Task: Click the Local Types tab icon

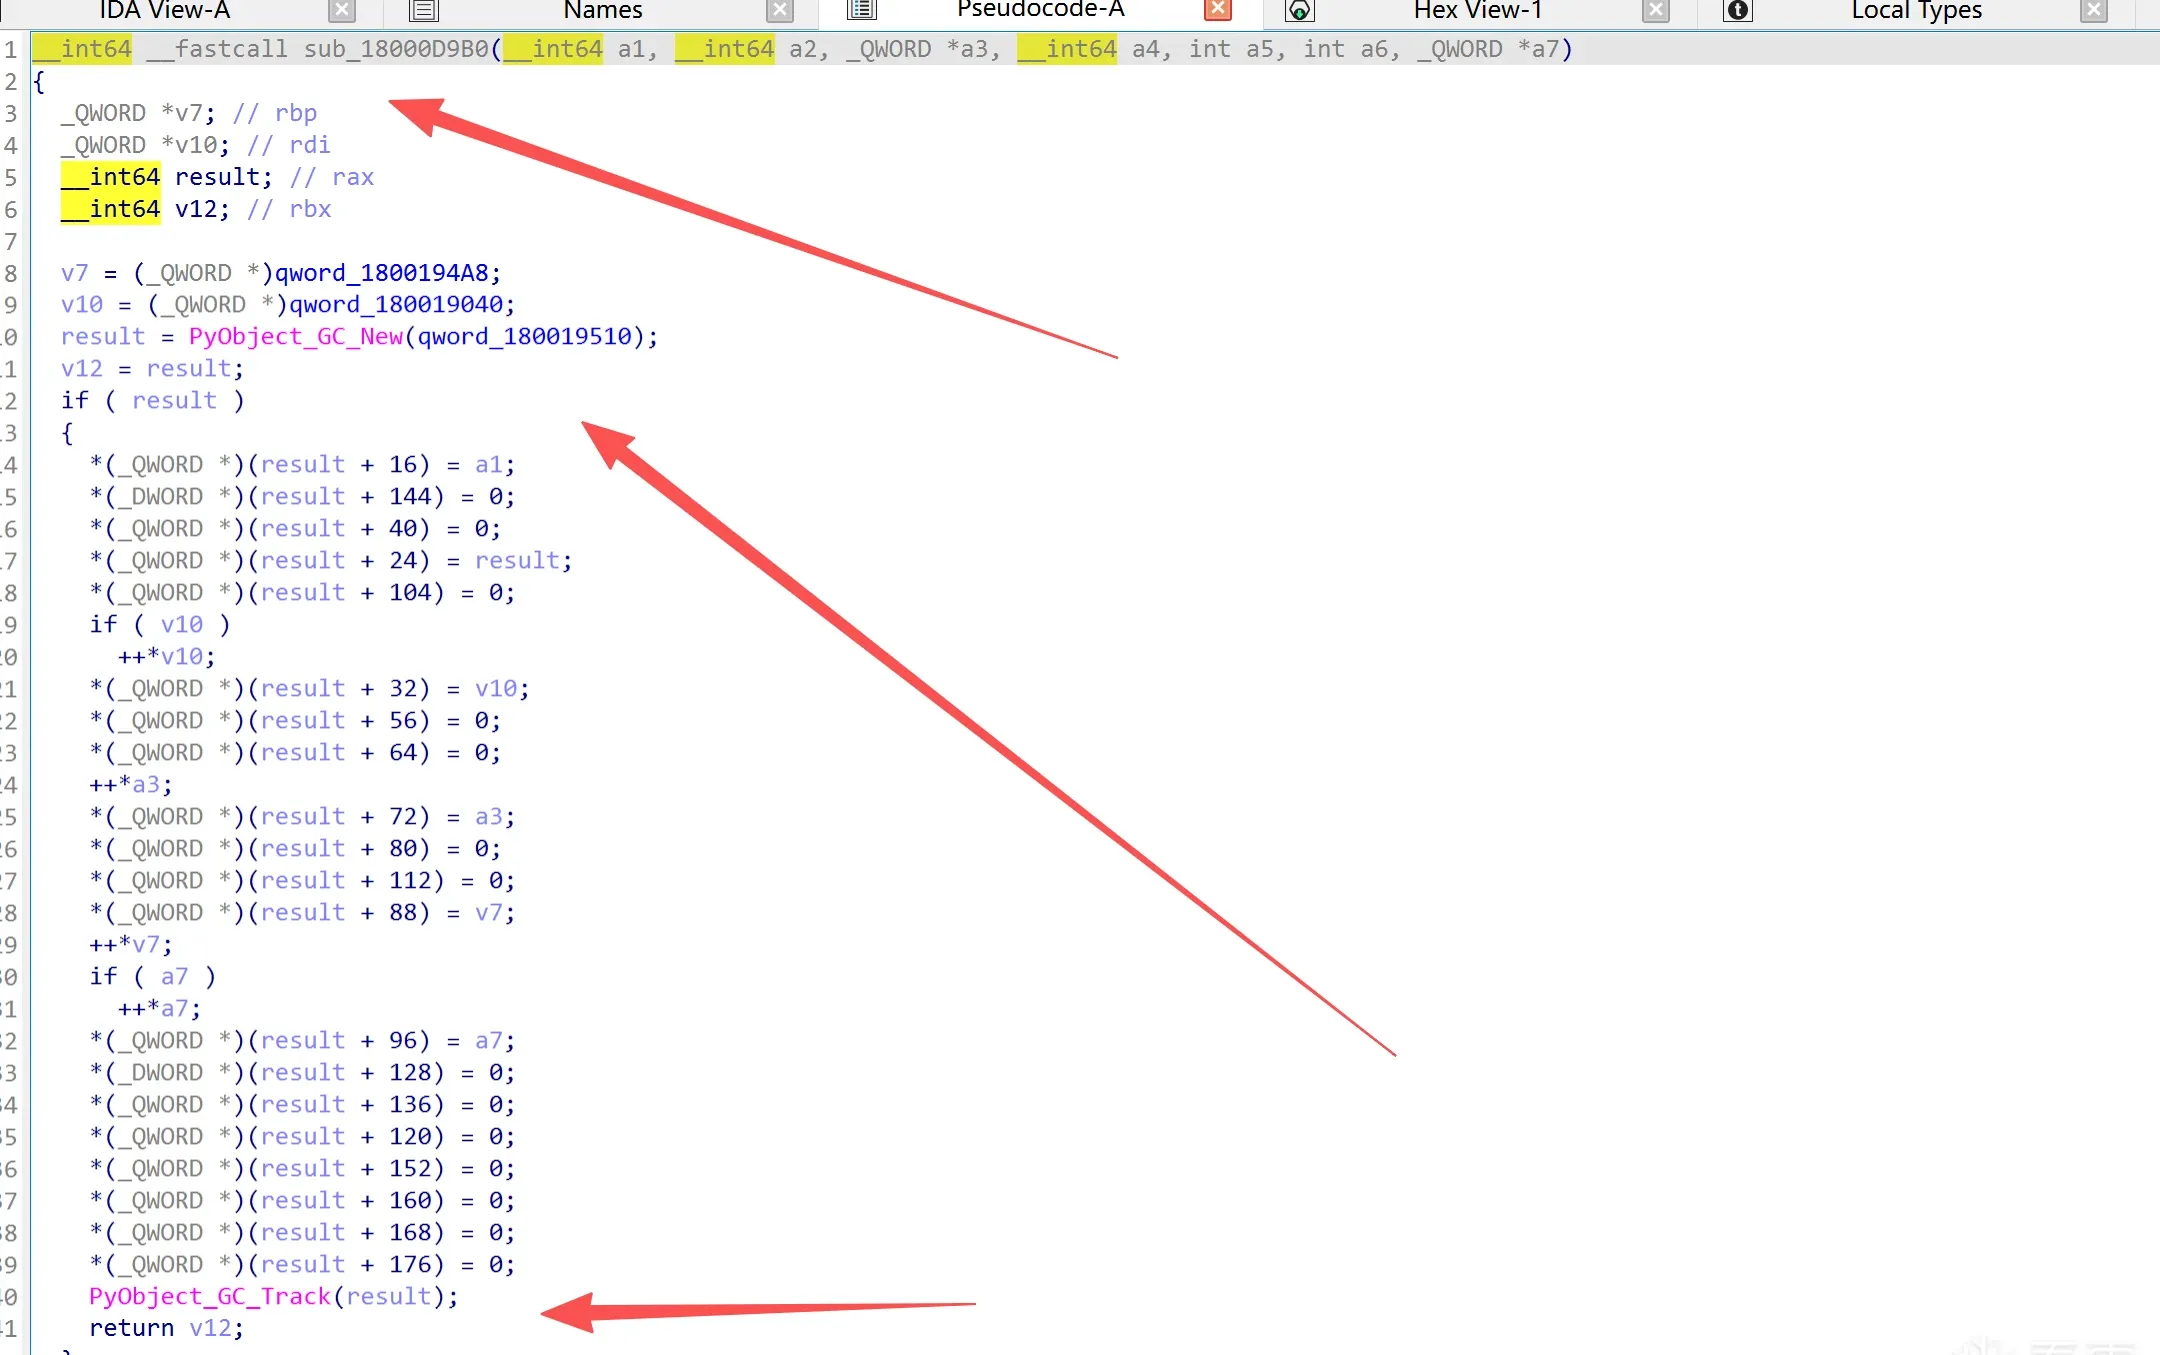Action: click(x=1738, y=11)
